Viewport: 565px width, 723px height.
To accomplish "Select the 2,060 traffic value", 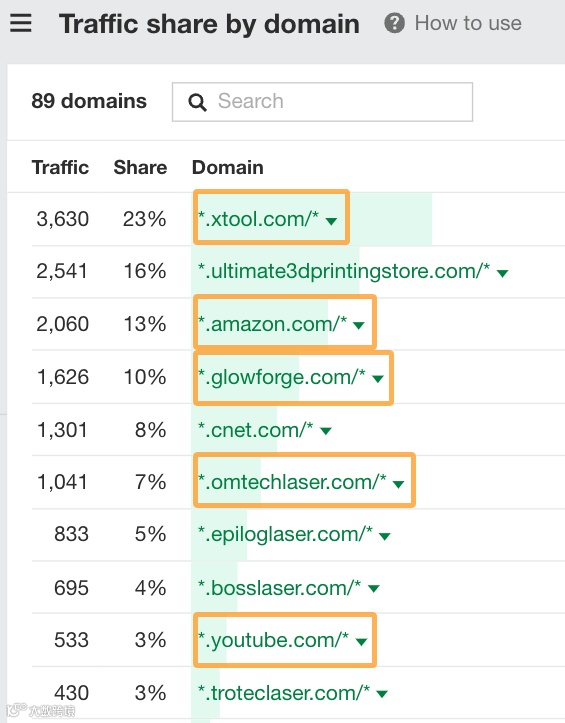I will pyautogui.click(x=62, y=324).
